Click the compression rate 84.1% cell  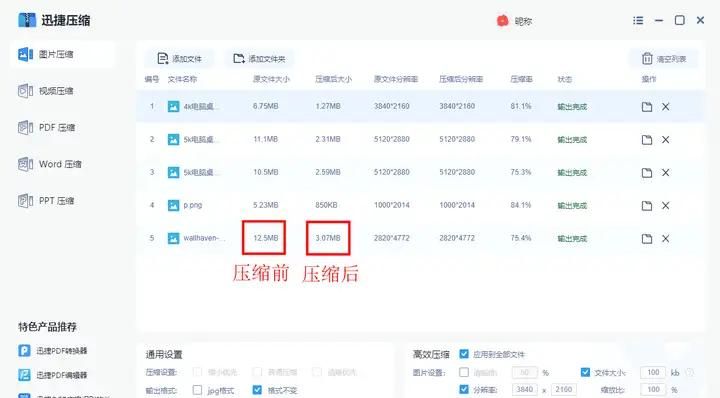521,205
